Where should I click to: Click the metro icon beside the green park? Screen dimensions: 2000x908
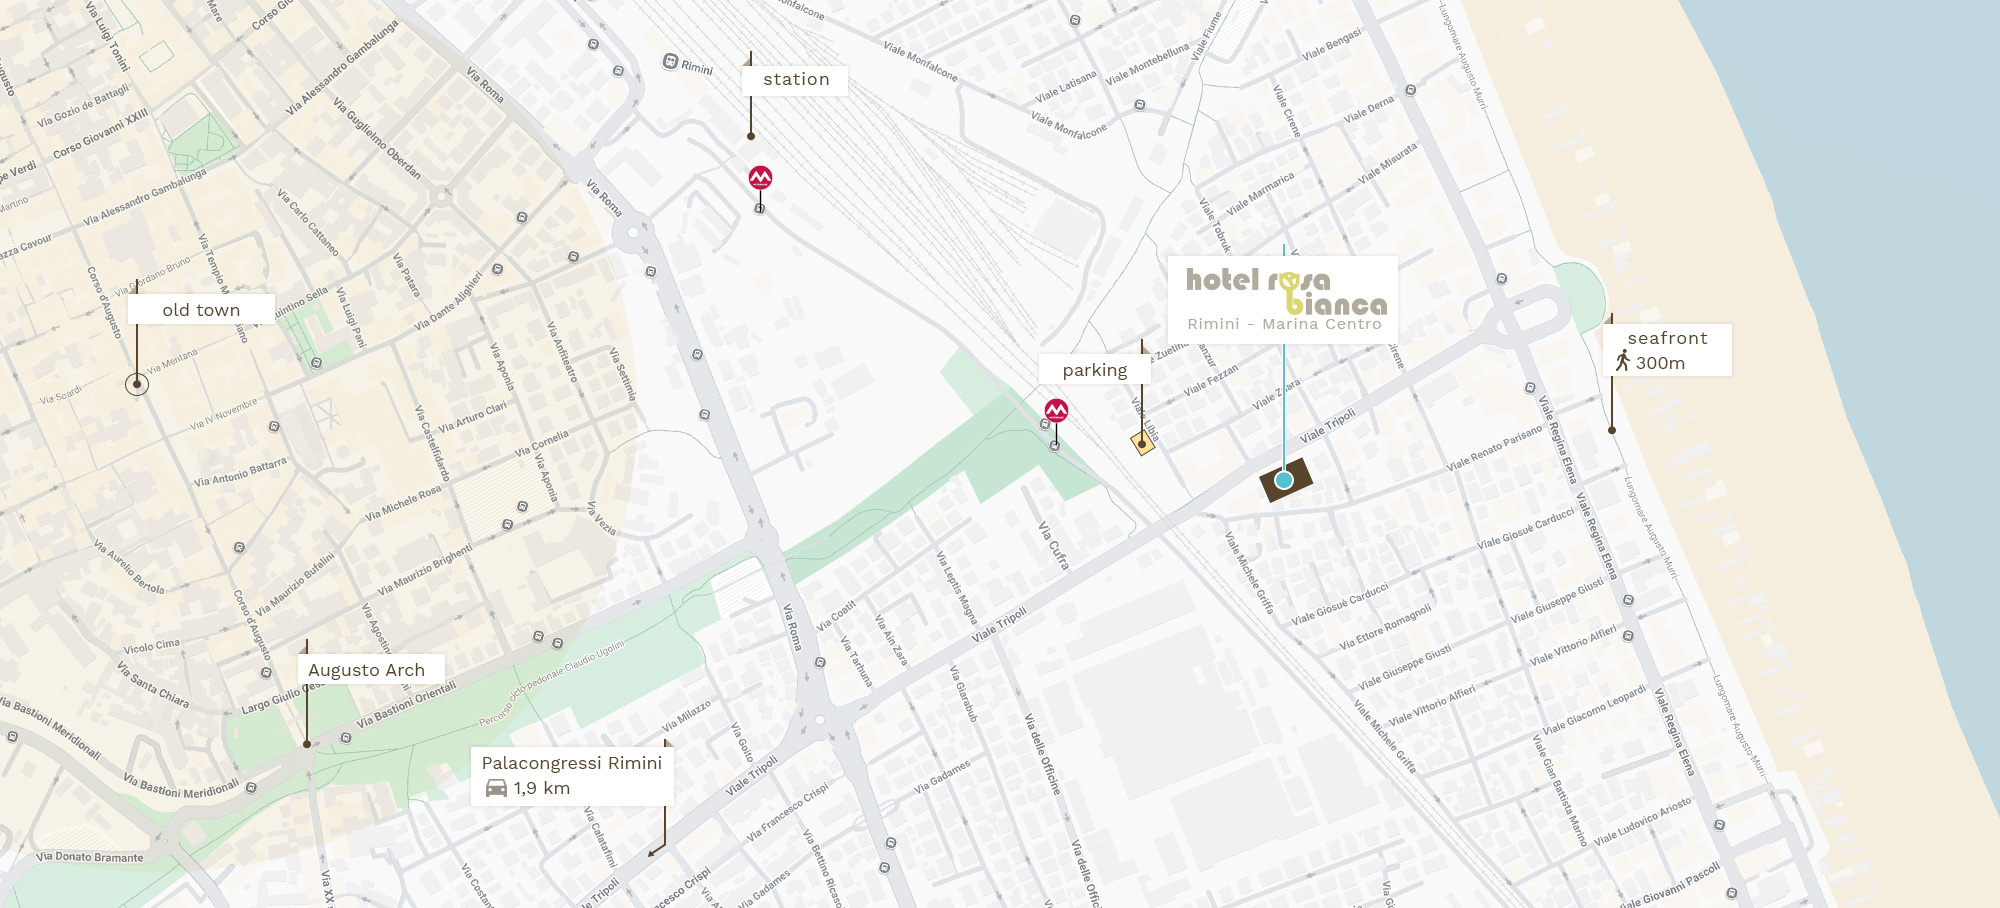point(1056,410)
